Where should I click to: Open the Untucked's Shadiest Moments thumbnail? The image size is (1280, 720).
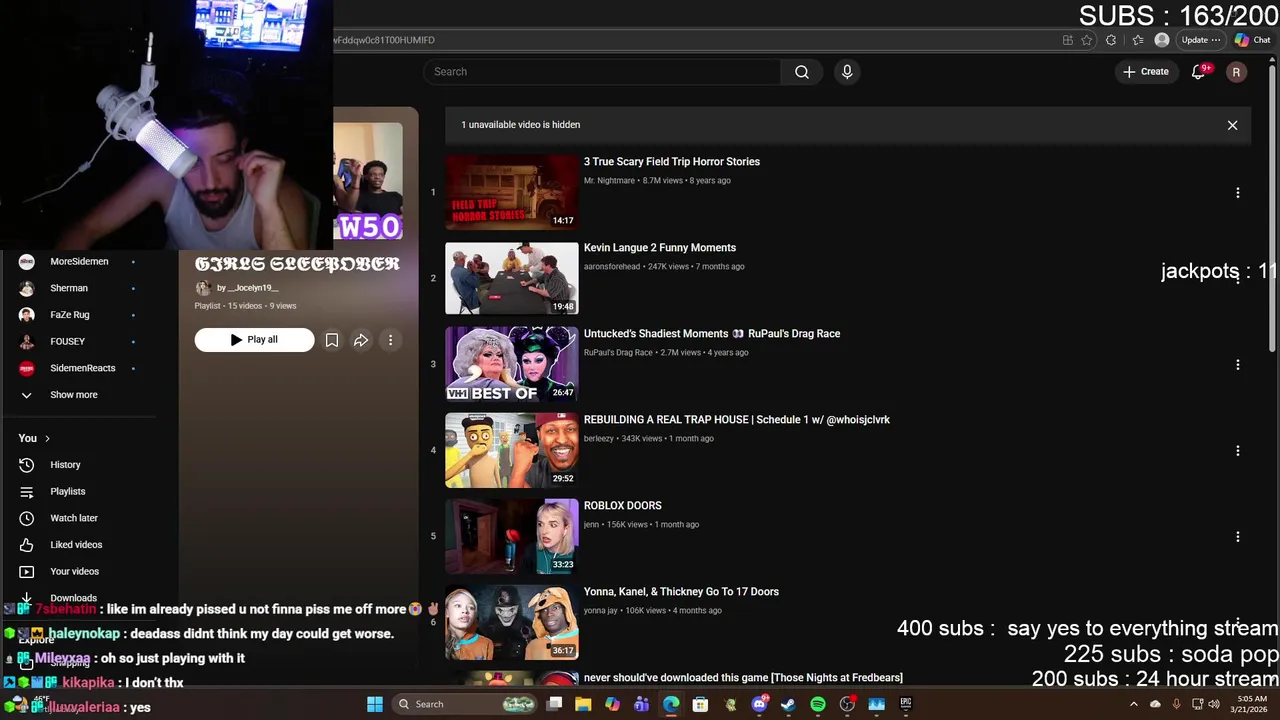pos(511,364)
